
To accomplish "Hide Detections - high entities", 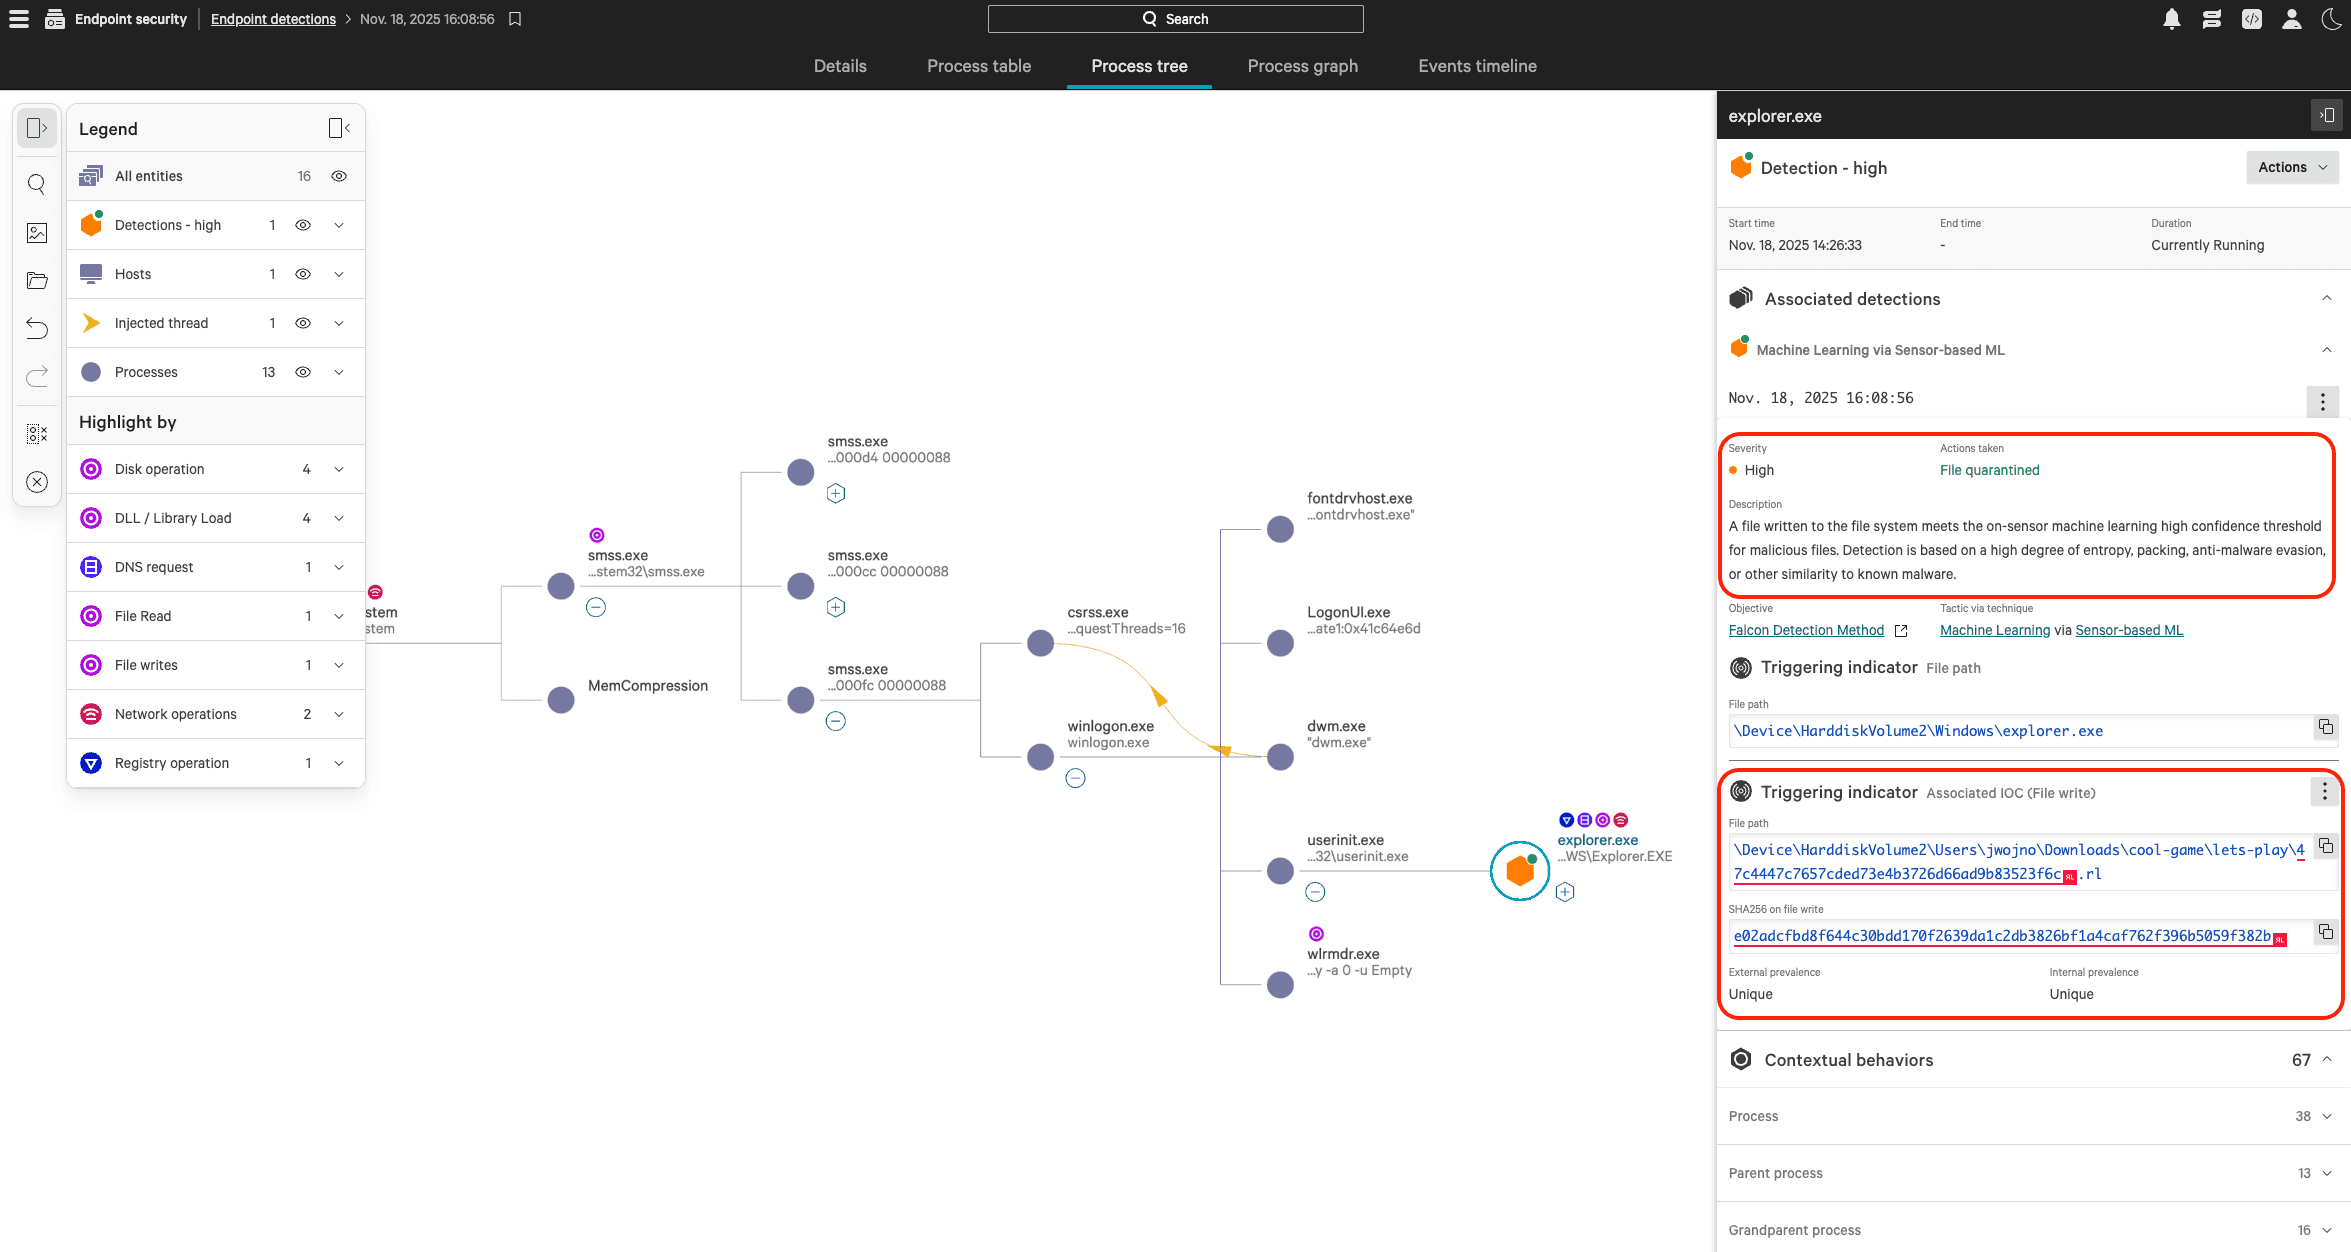I will pos(303,225).
